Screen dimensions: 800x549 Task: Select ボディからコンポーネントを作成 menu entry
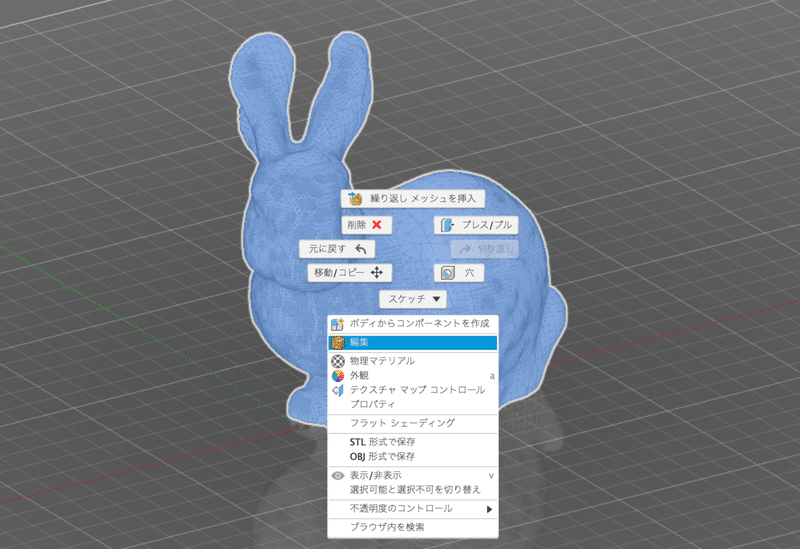[x=413, y=323]
